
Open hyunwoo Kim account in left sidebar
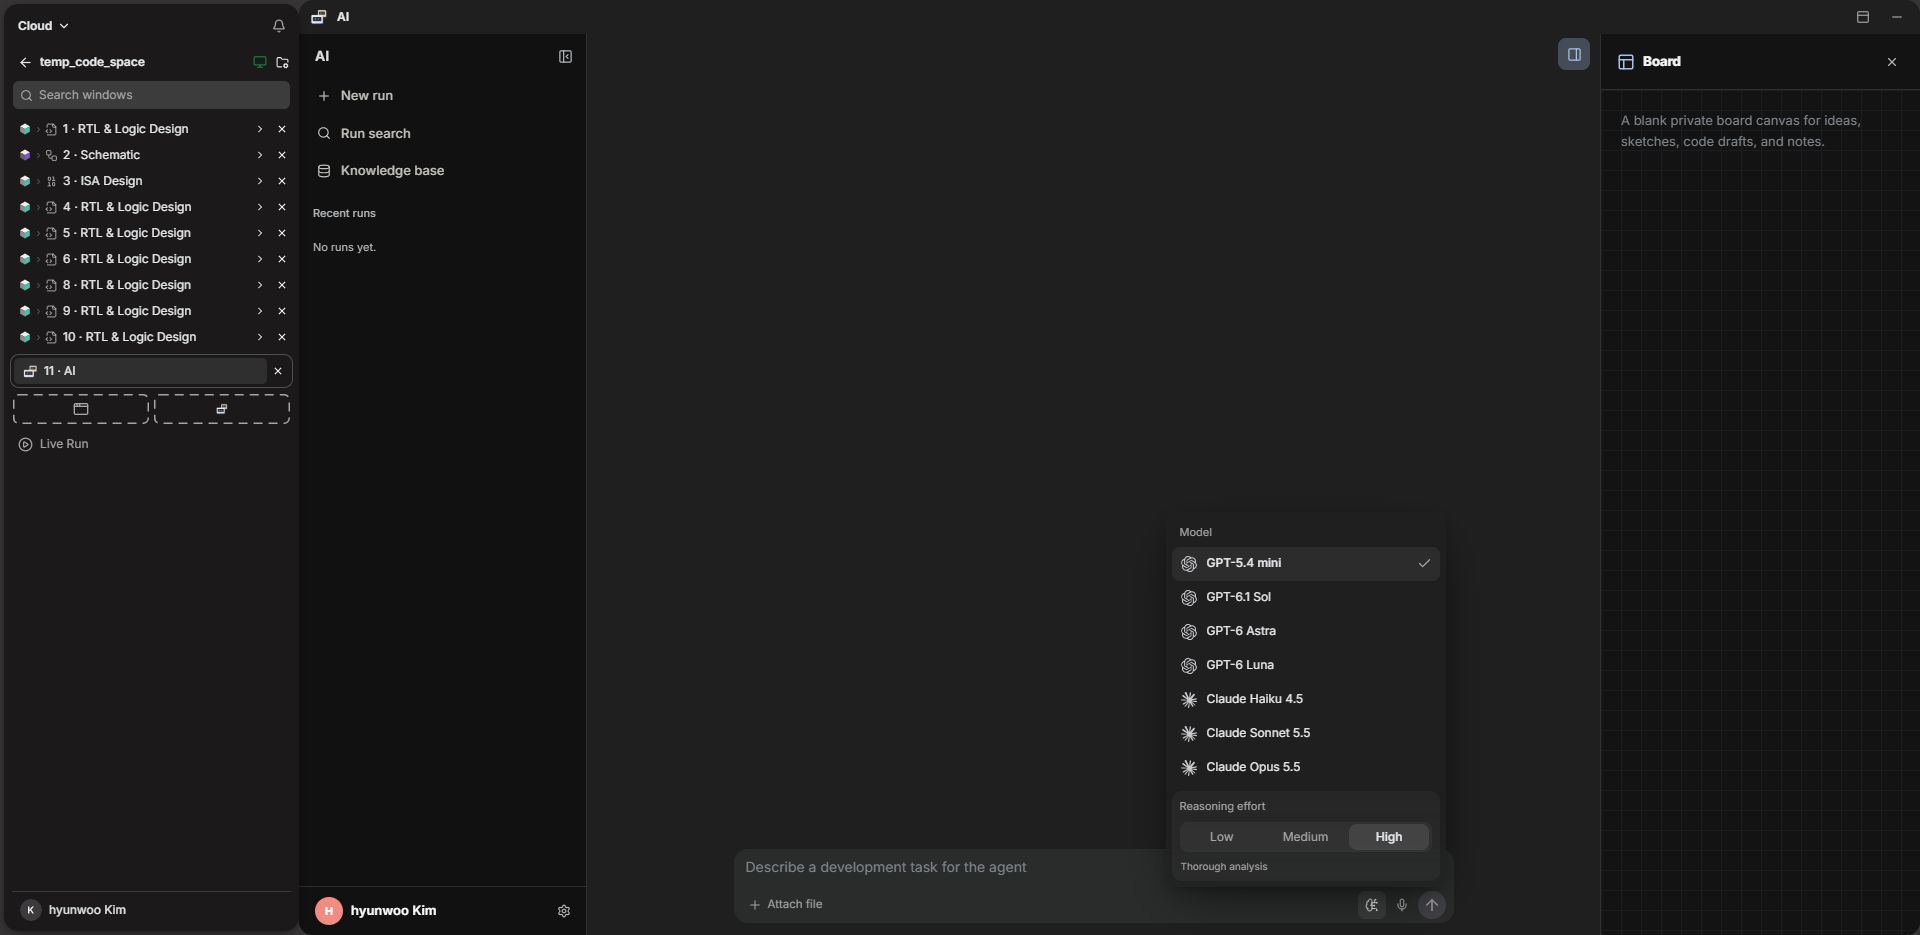[x=73, y=910]
